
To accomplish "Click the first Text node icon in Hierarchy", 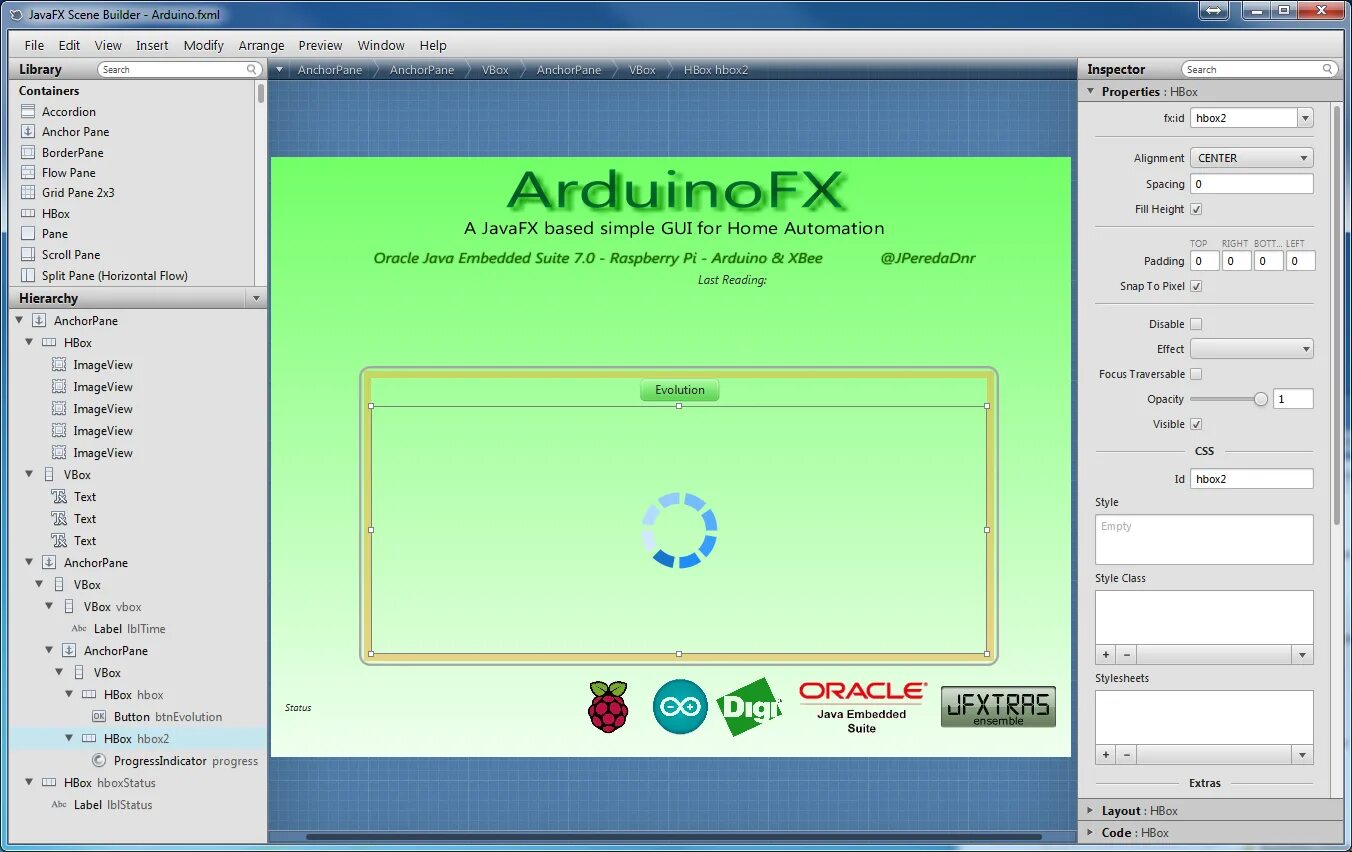I will pos(59,497).
